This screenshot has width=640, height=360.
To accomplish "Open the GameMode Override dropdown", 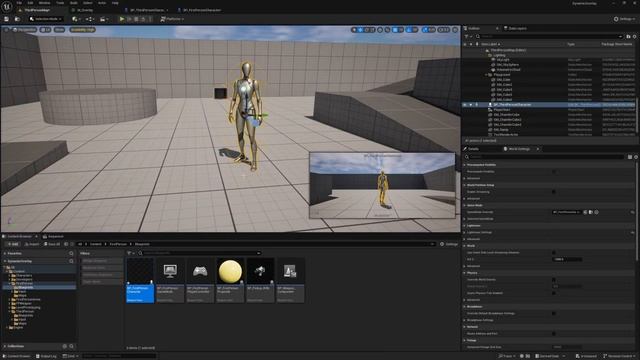I will 567,212.
